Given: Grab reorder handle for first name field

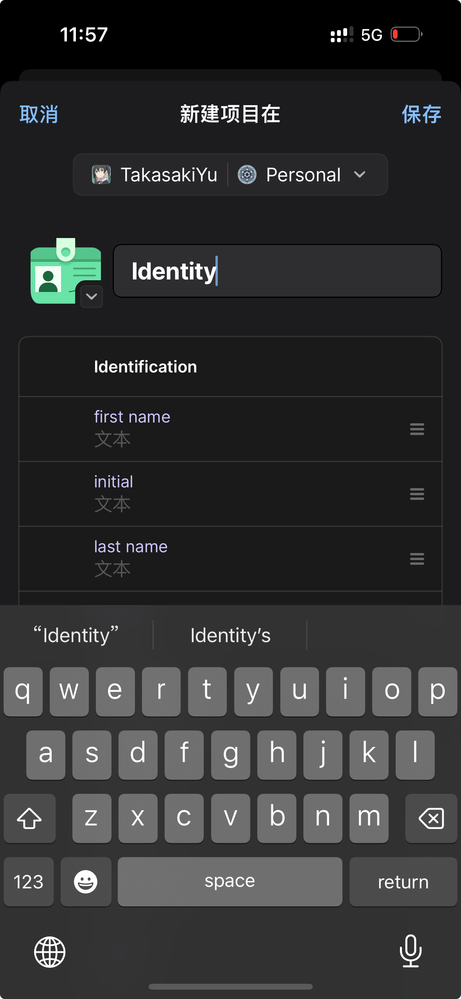Looking at the screenshot, I should coord(417,429).
